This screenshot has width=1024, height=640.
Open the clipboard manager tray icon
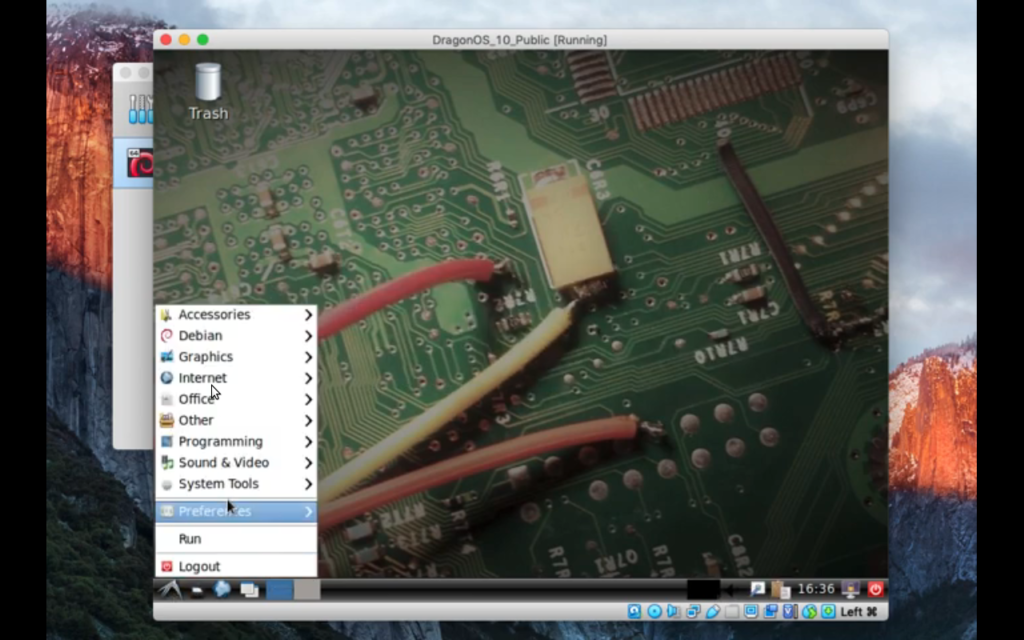click(x=780, y=590)
